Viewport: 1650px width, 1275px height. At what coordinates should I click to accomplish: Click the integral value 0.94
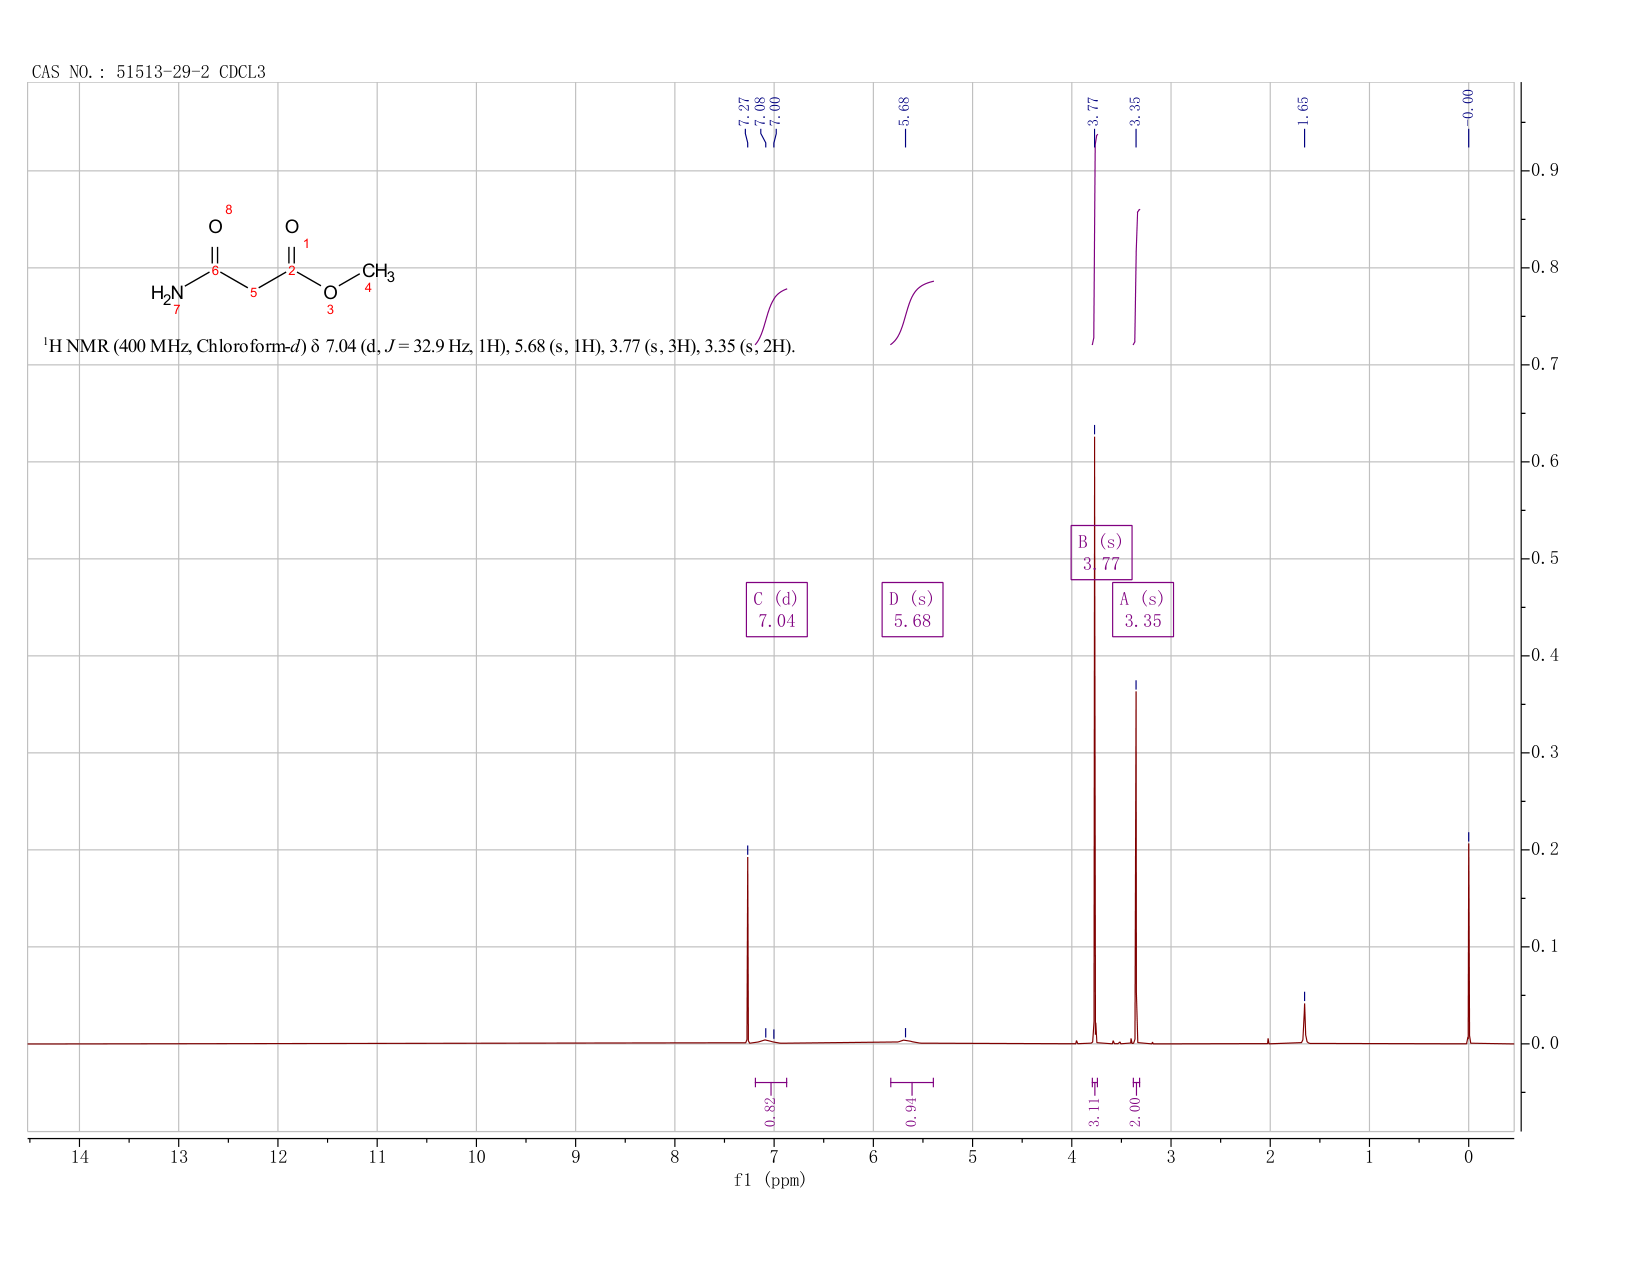click(912, 1111)
